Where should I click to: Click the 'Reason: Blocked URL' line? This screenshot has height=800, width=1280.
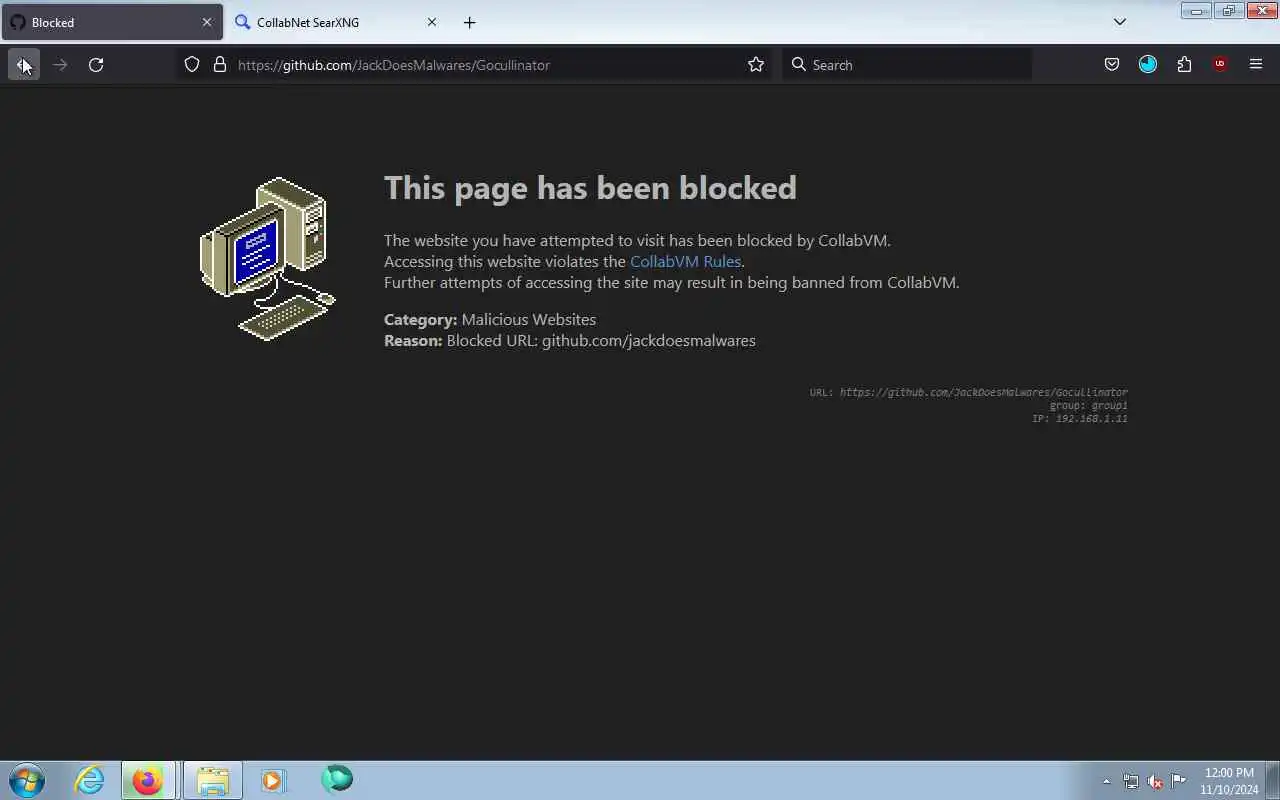pyautogui.click(x=570, y=341)
